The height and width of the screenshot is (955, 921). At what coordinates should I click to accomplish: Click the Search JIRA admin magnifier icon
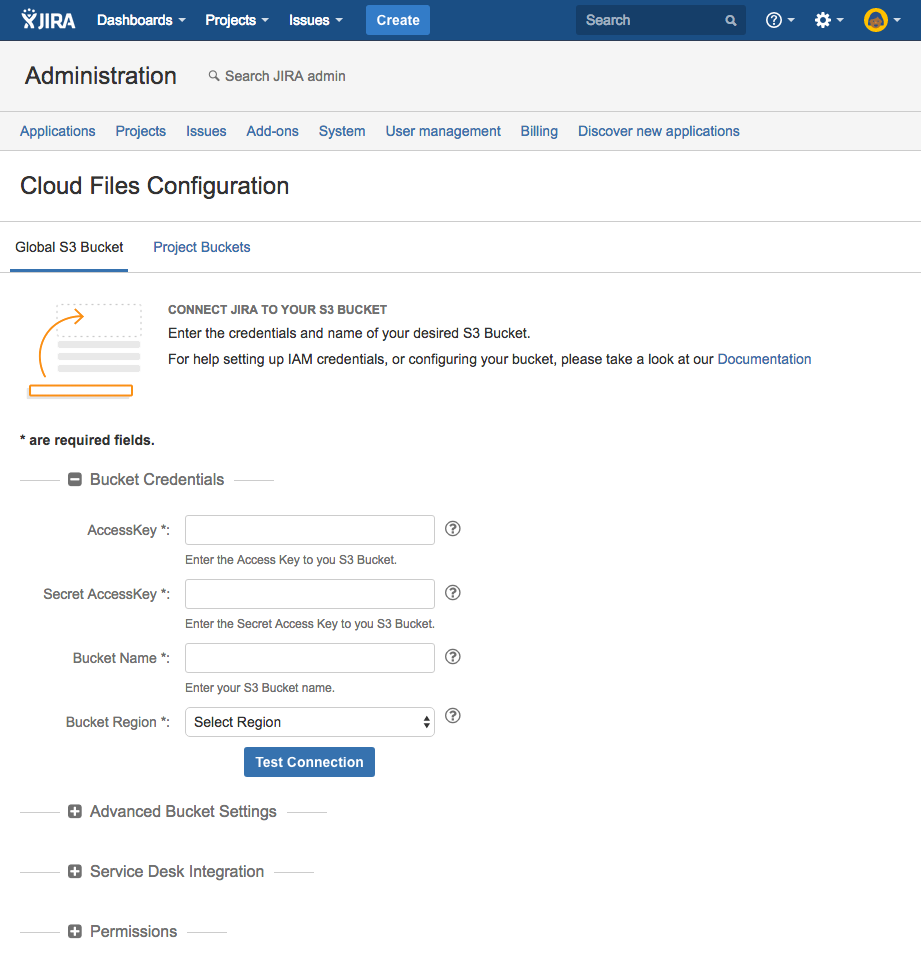214,76
